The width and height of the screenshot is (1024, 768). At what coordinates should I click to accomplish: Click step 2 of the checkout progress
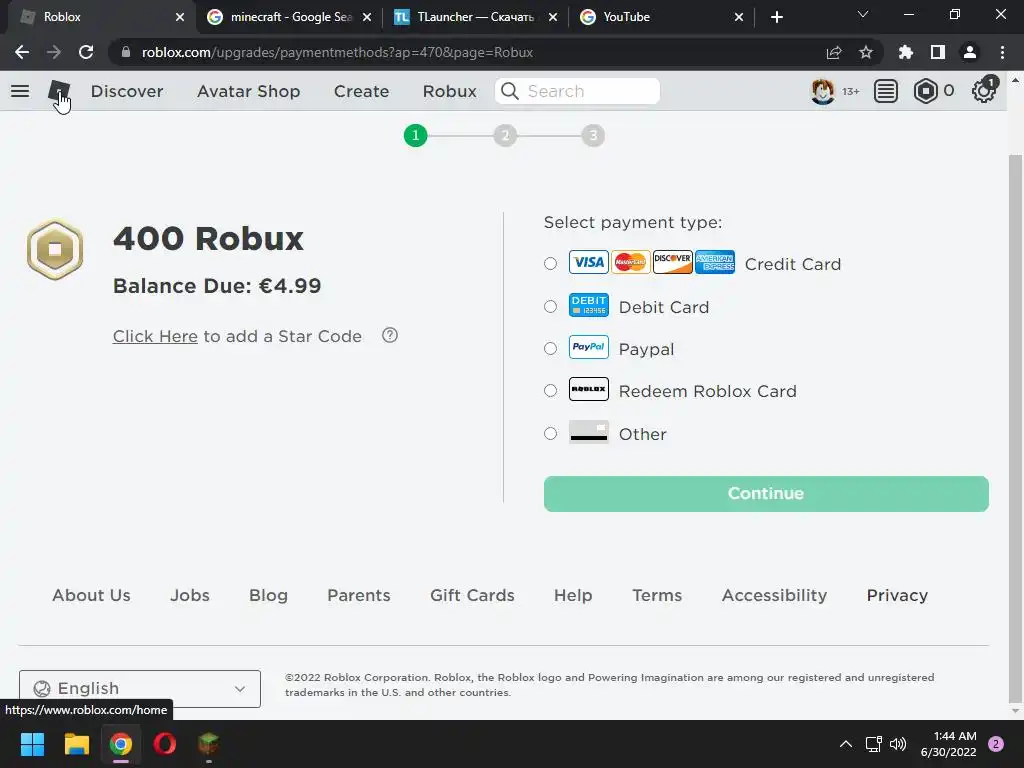click(x=505, y=135)
